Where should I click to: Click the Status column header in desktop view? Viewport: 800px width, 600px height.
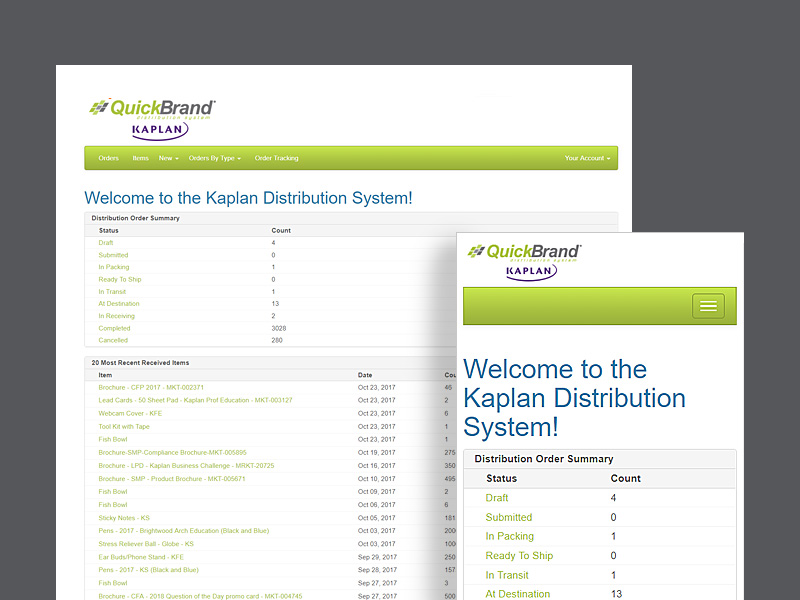pyautogui.click(x=109, y=231)
